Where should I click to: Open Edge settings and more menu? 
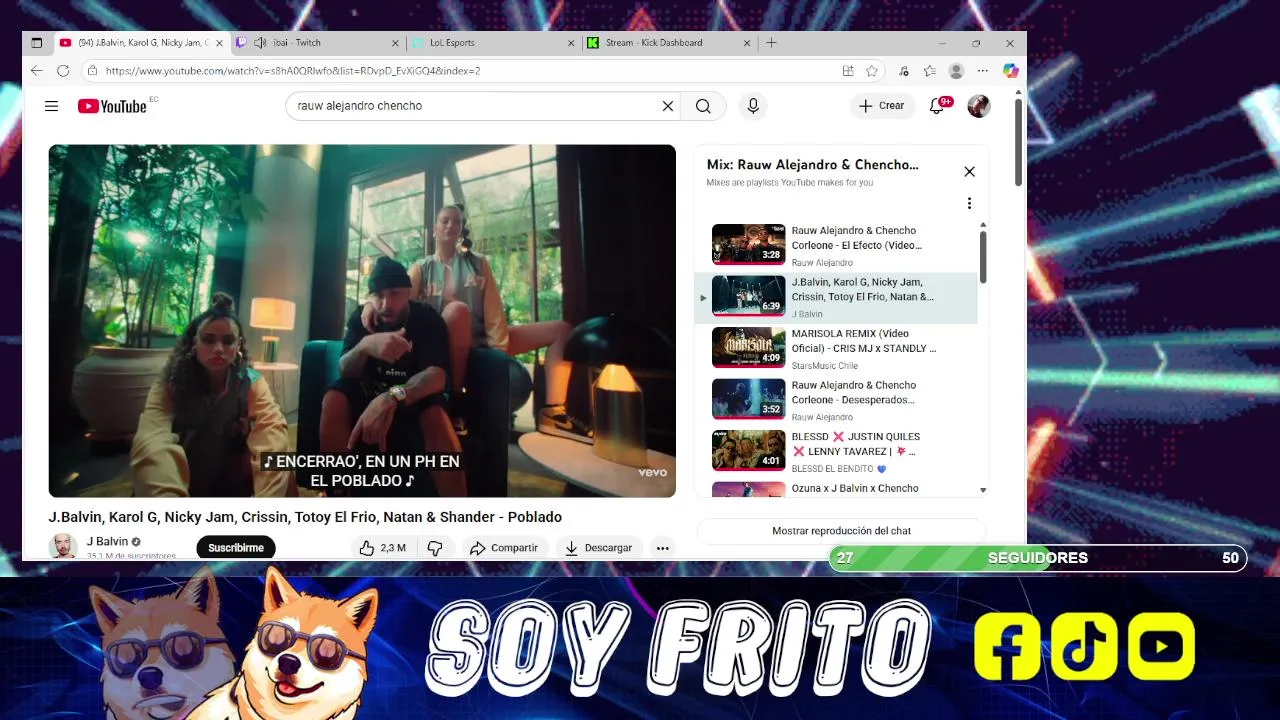pos(983,71)
